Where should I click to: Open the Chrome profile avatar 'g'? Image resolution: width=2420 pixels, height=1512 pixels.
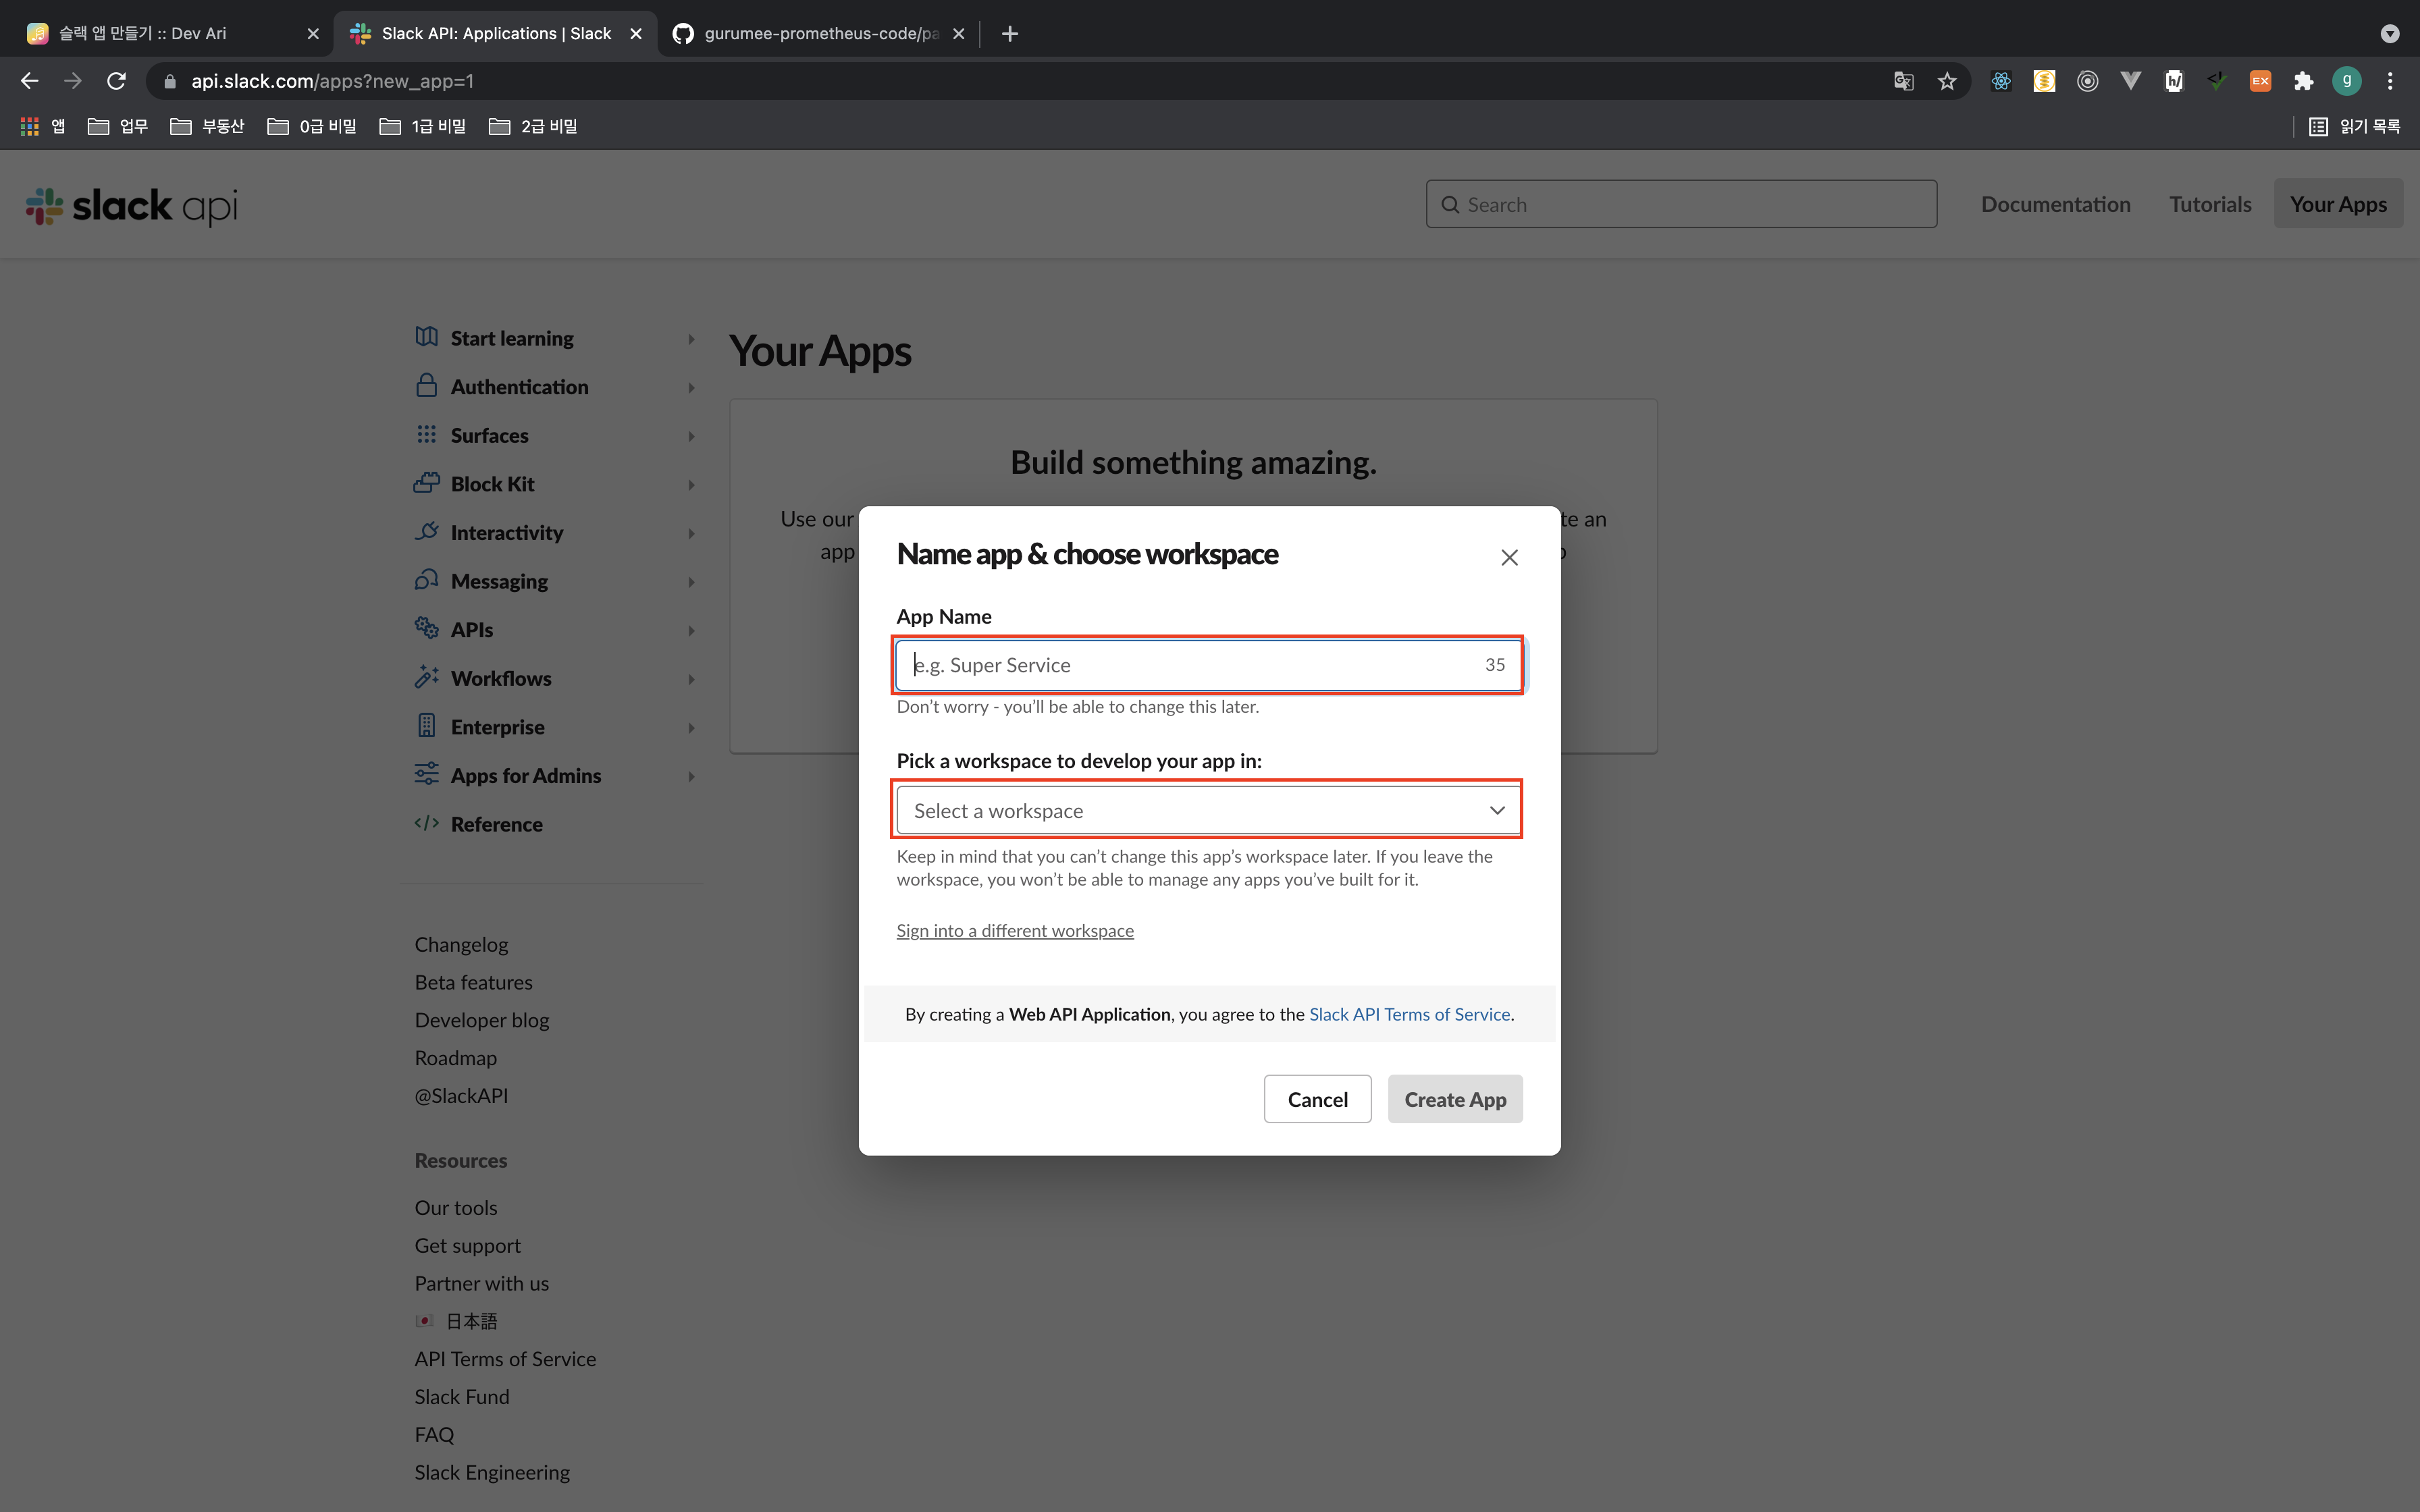pos(2347,81)
